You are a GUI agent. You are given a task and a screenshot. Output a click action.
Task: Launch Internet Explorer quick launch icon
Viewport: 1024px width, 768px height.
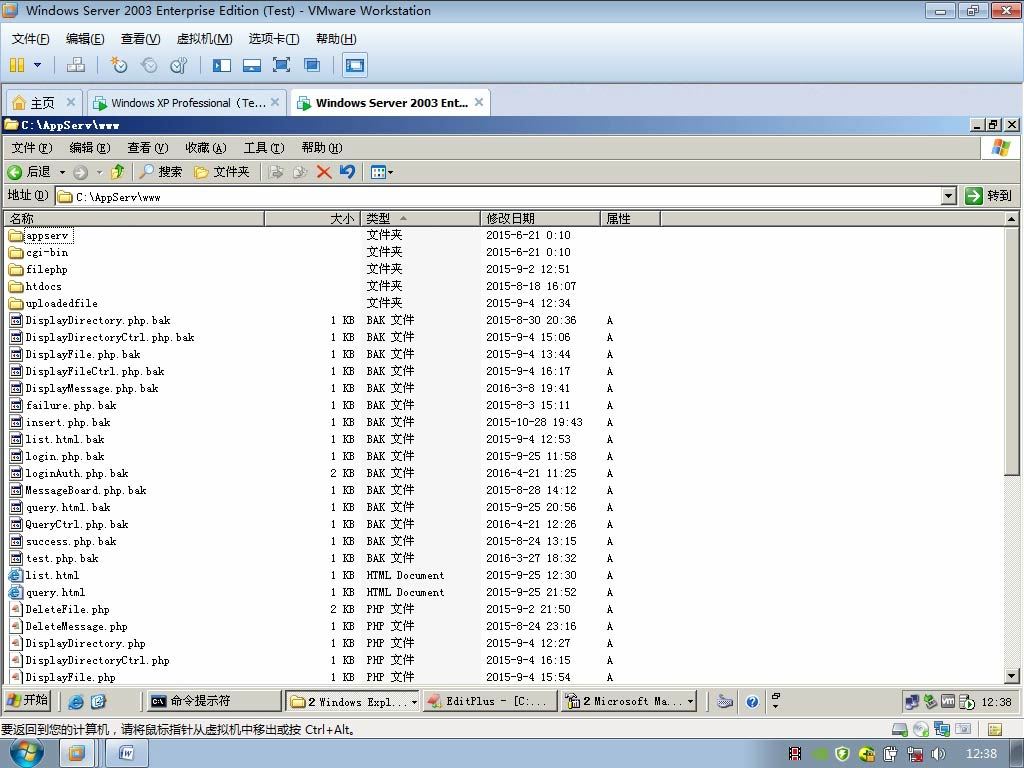76,701
